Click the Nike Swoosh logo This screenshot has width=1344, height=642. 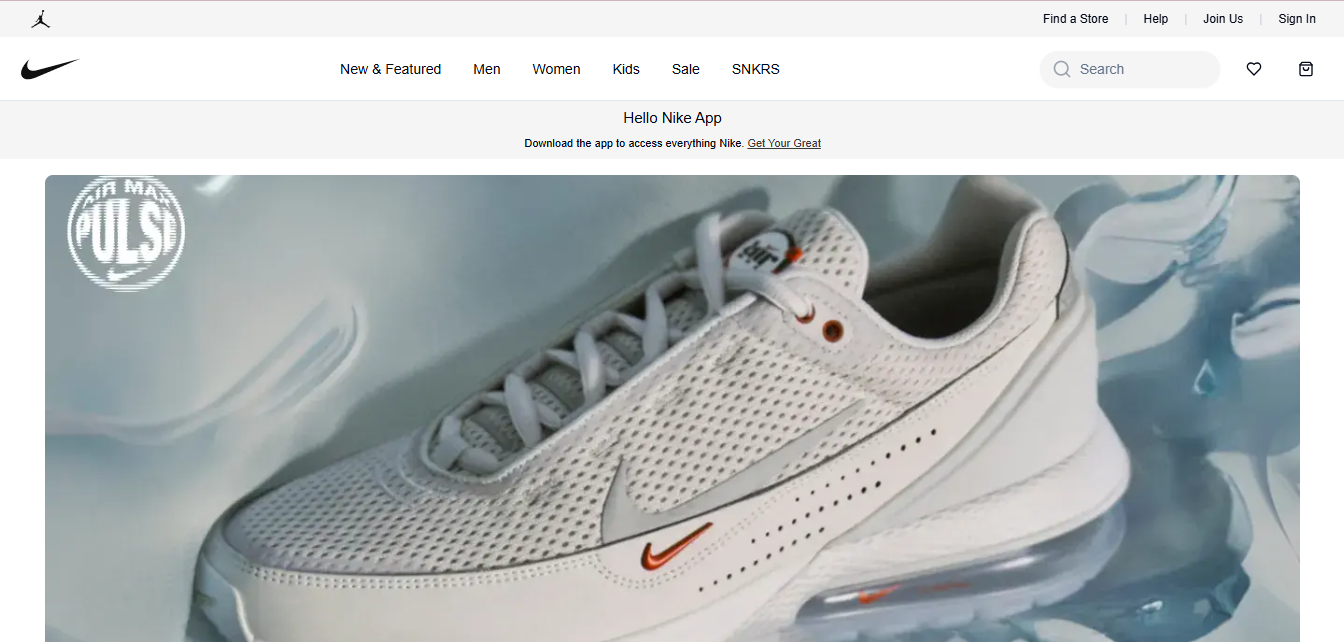tap(50, 67)
